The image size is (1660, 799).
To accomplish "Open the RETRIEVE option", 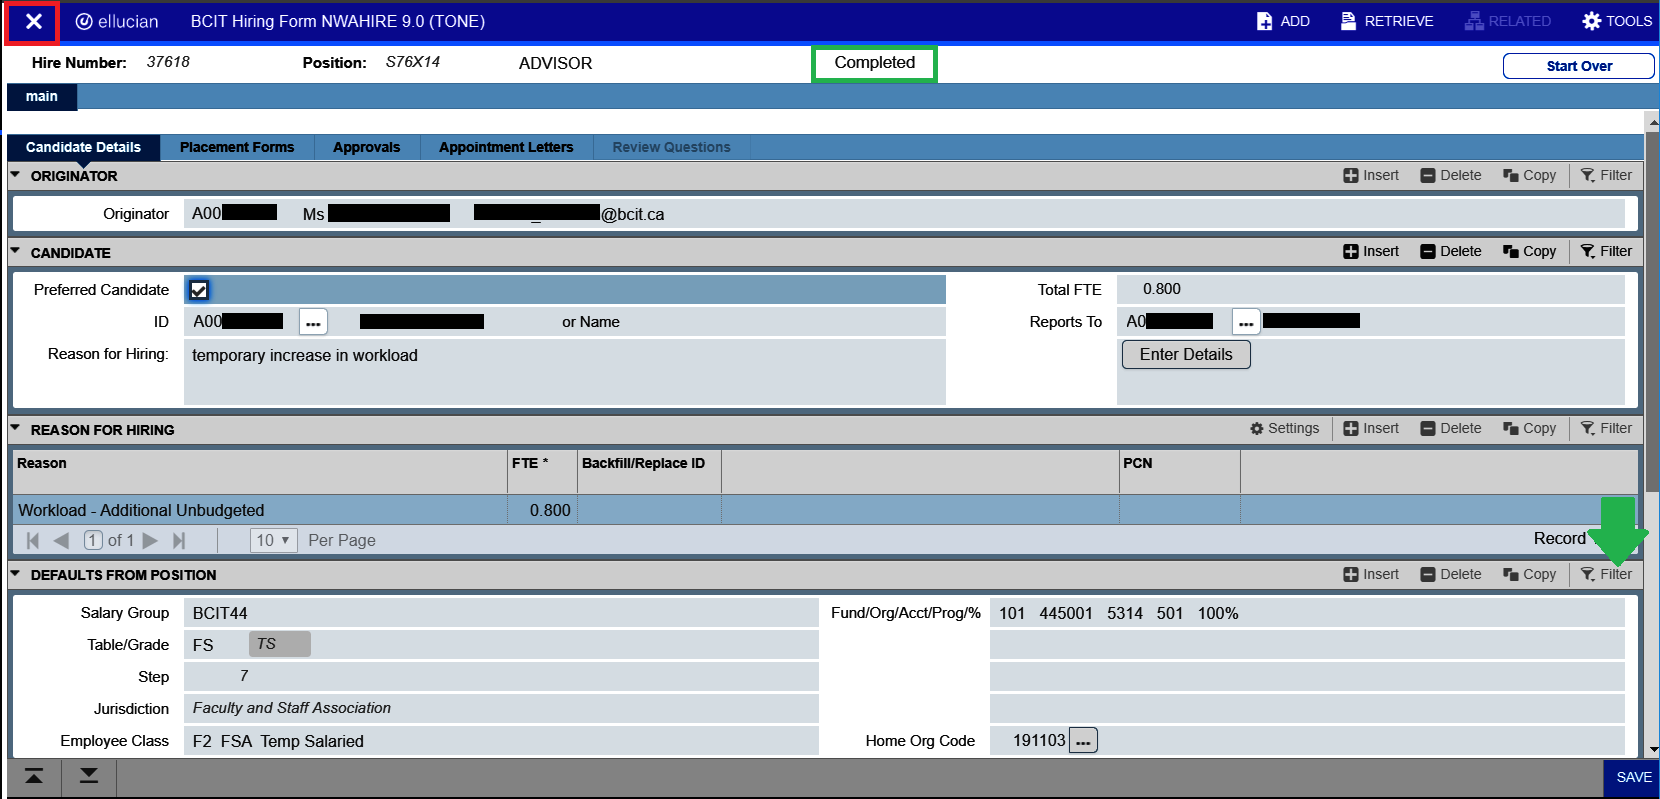I will (1386, 21).
